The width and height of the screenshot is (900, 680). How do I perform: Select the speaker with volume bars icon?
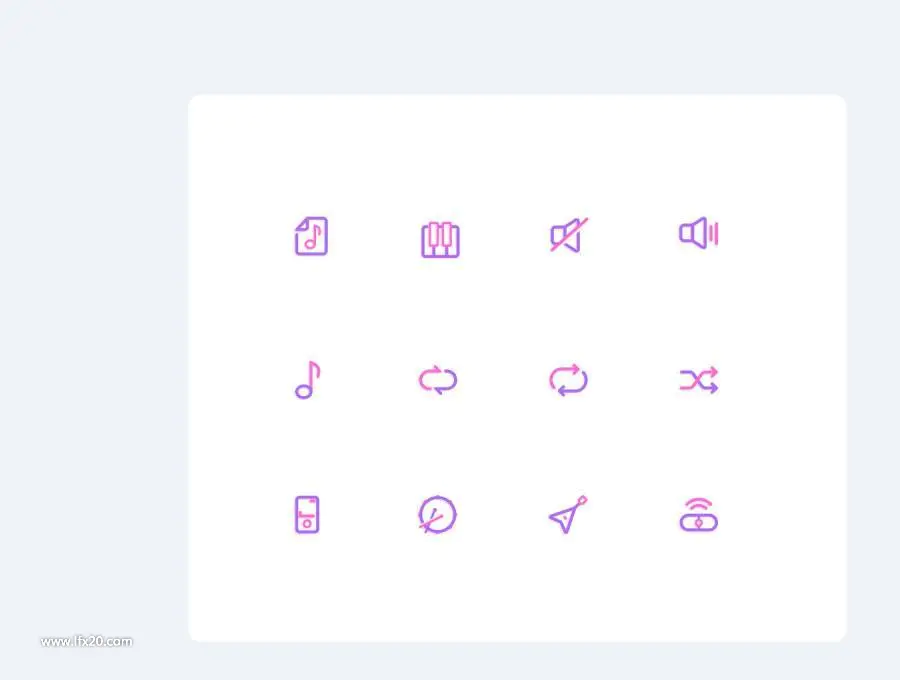699,233
